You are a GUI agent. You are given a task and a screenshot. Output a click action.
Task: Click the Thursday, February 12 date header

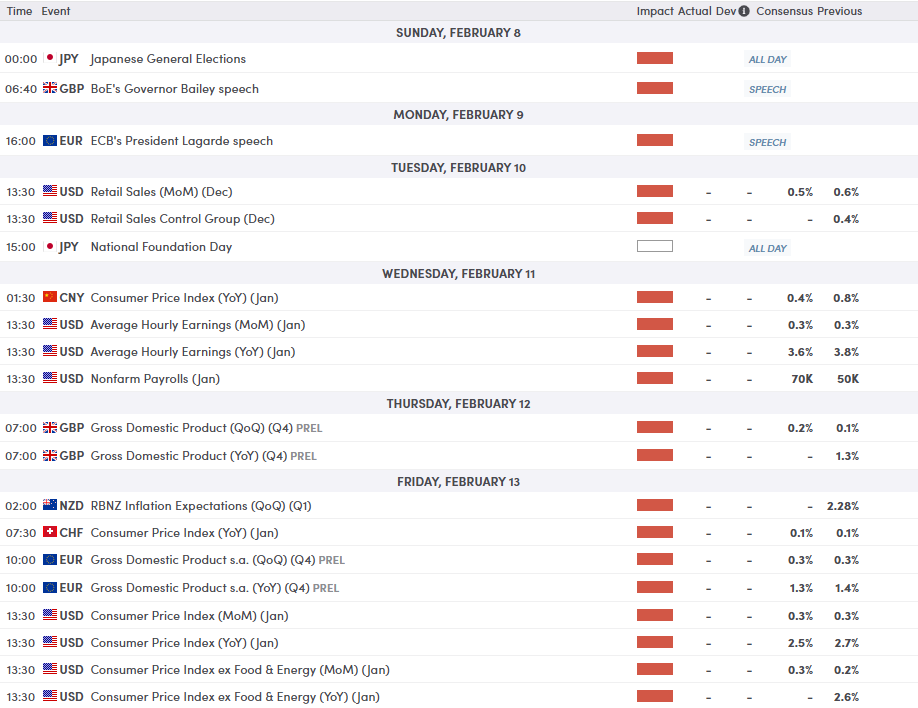coord(458,404)
